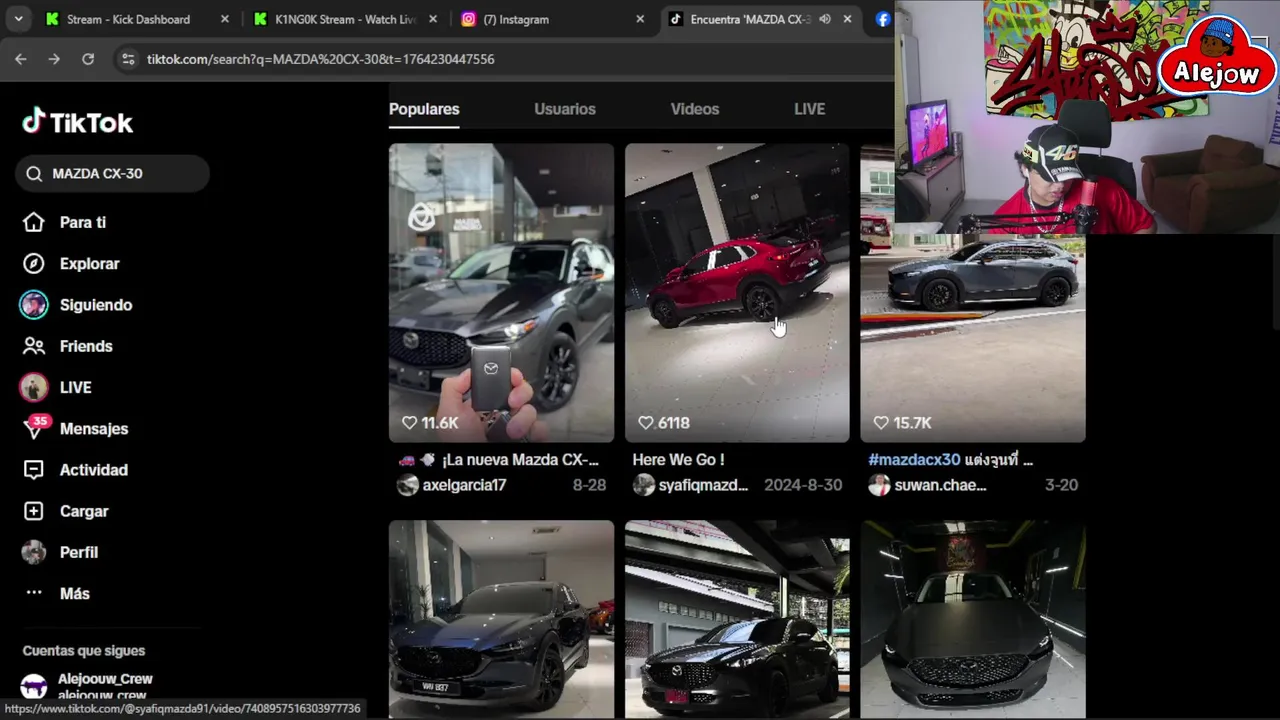Click heart icon on 6118 video

645,423
